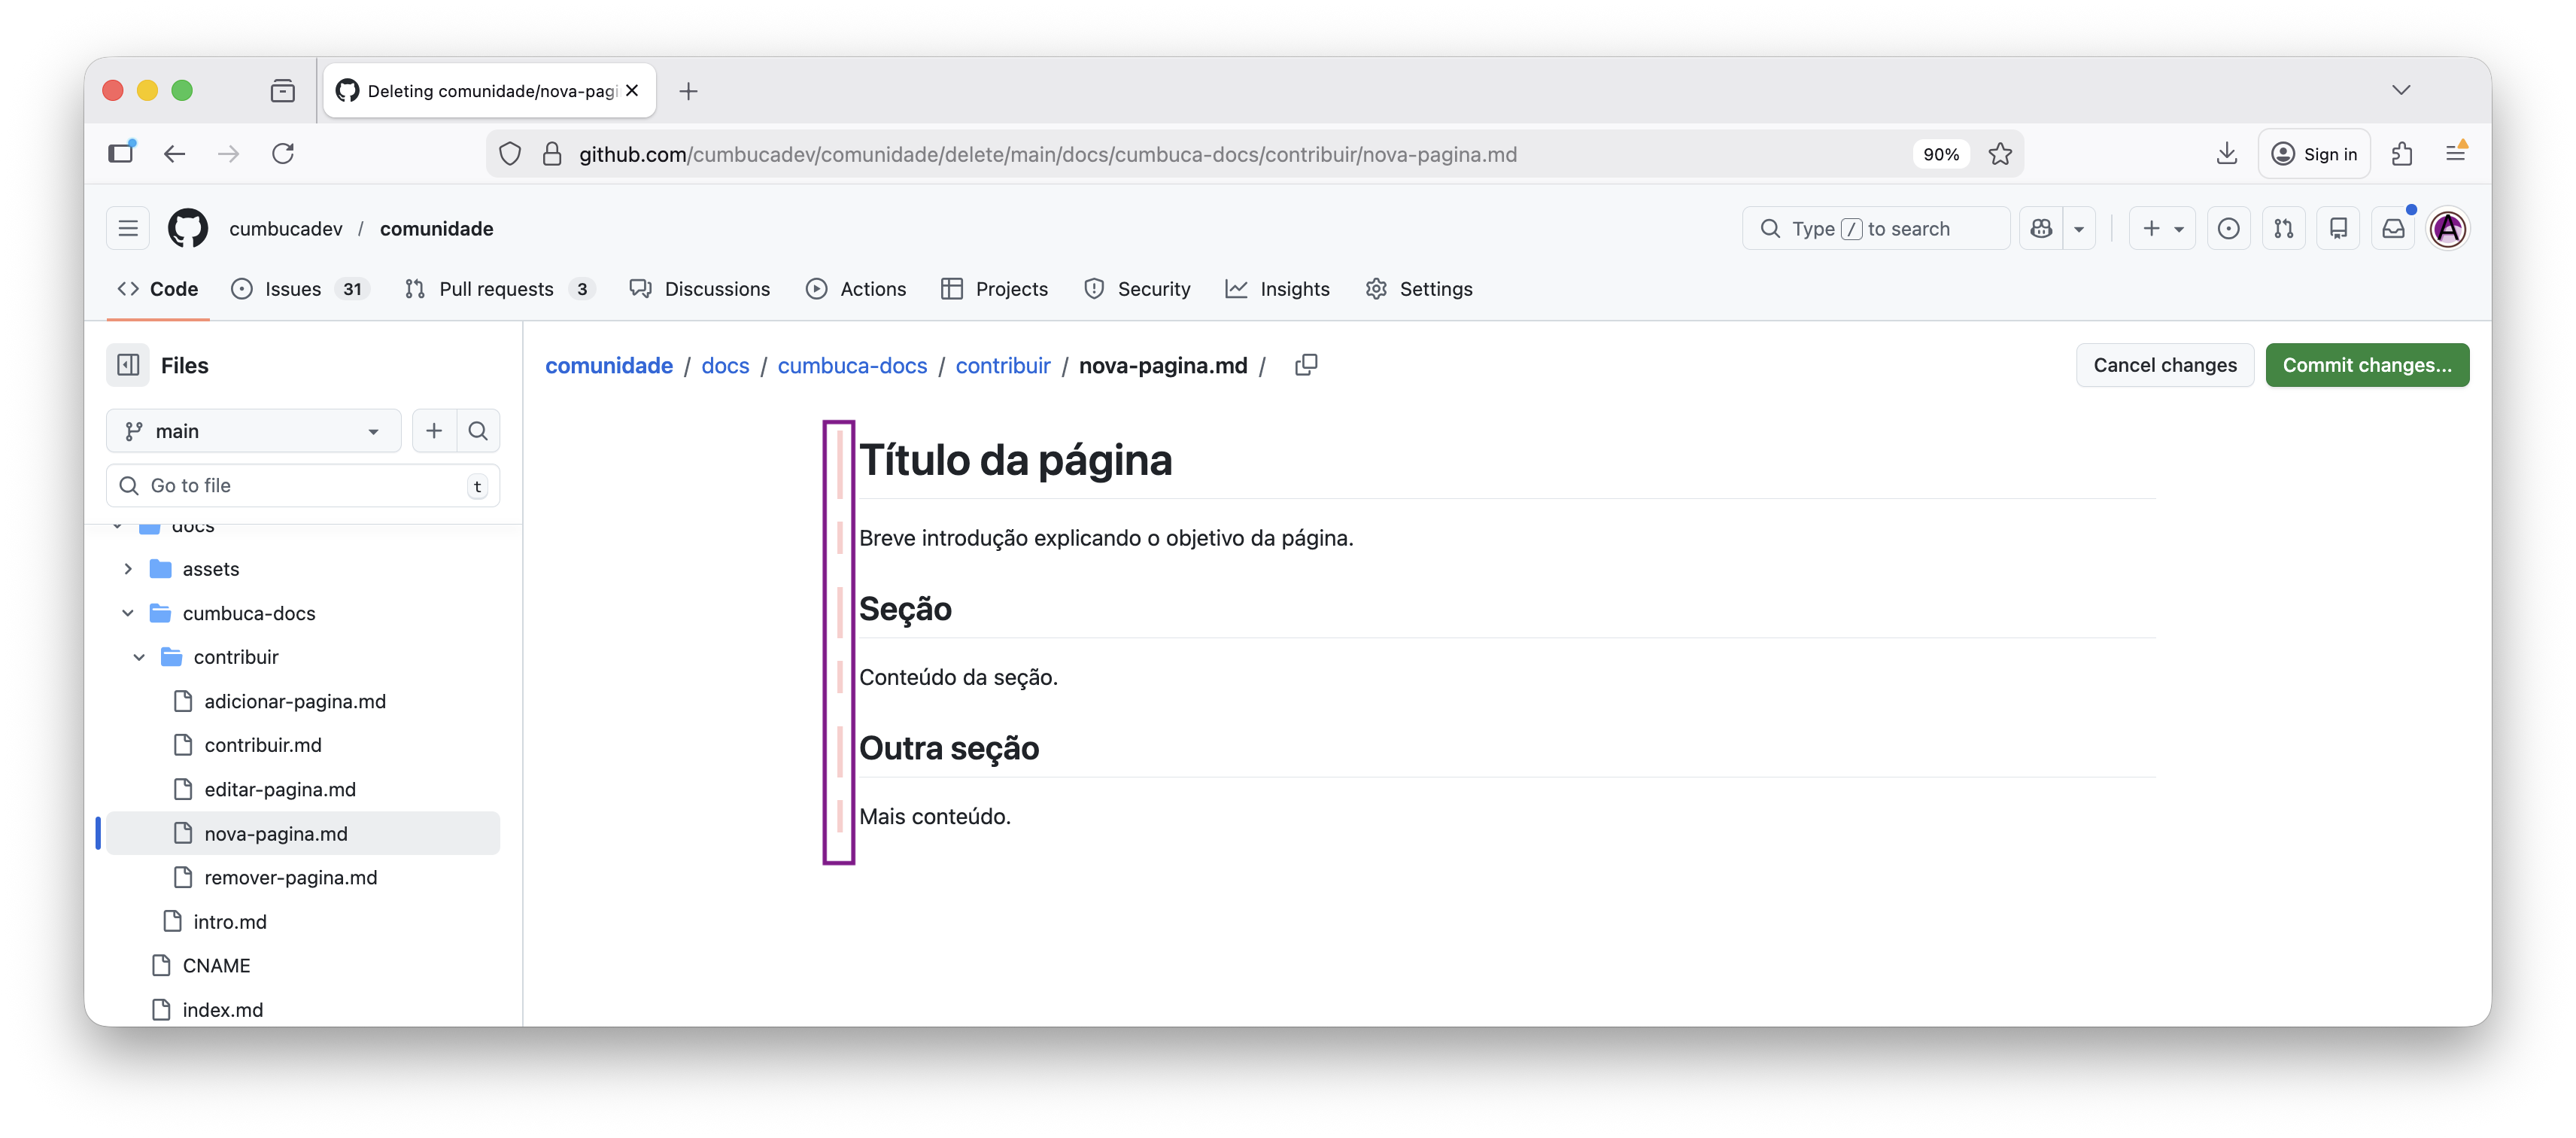Toggle the browser sidebar icon
Image resolution: width=2576 pixels, height=1138 pixels.
tap(121, 153)
